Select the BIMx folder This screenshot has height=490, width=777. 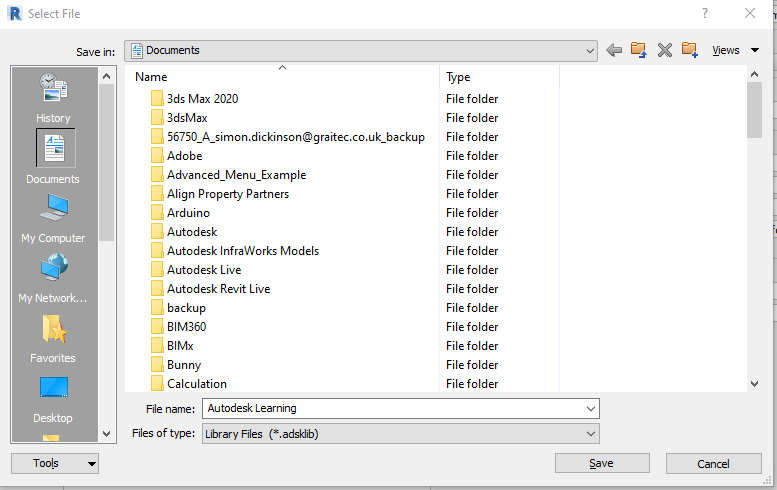180,346
